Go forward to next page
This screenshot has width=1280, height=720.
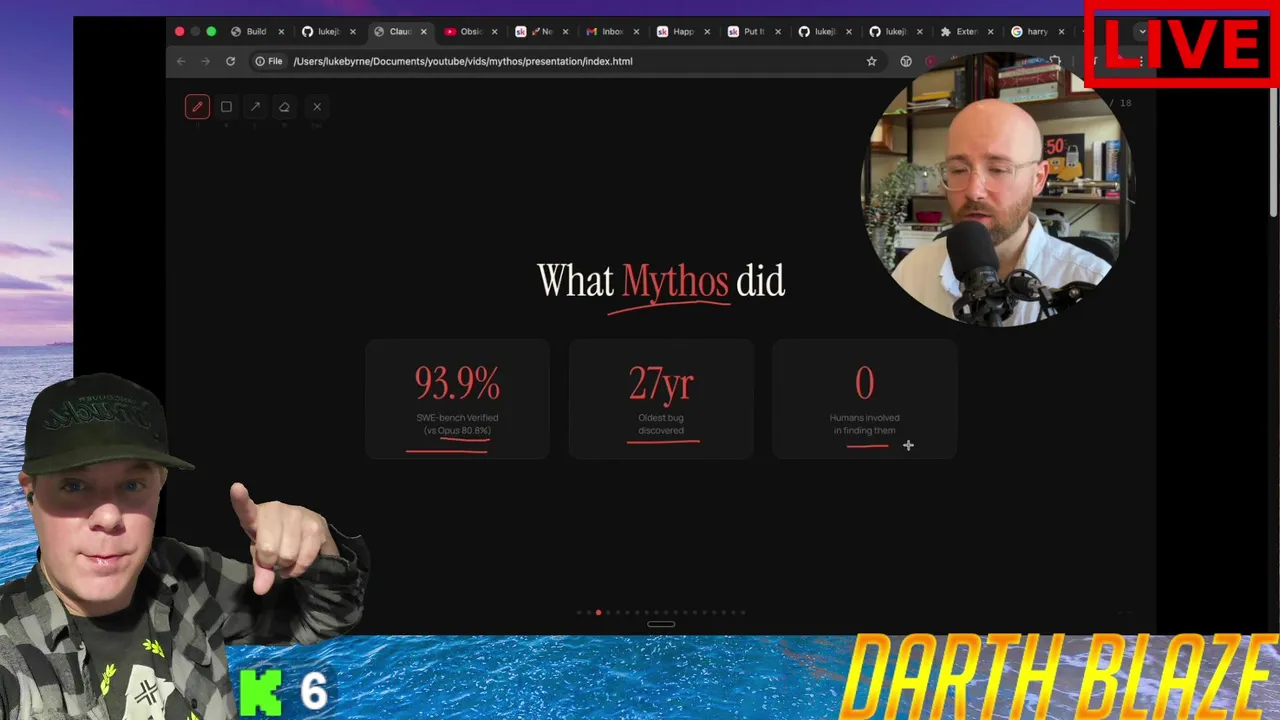tap(205, 61)
